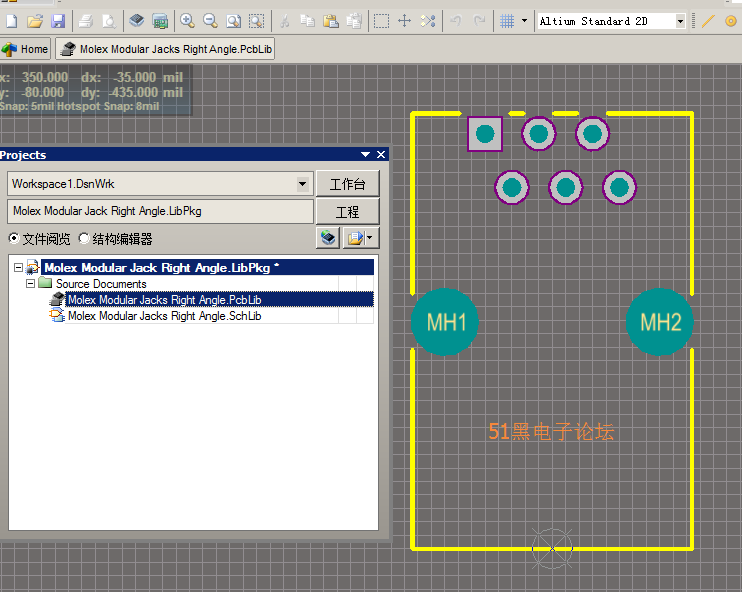
Task: Activate the move selection crosshair tool
Action: click(x=405, y=21)
